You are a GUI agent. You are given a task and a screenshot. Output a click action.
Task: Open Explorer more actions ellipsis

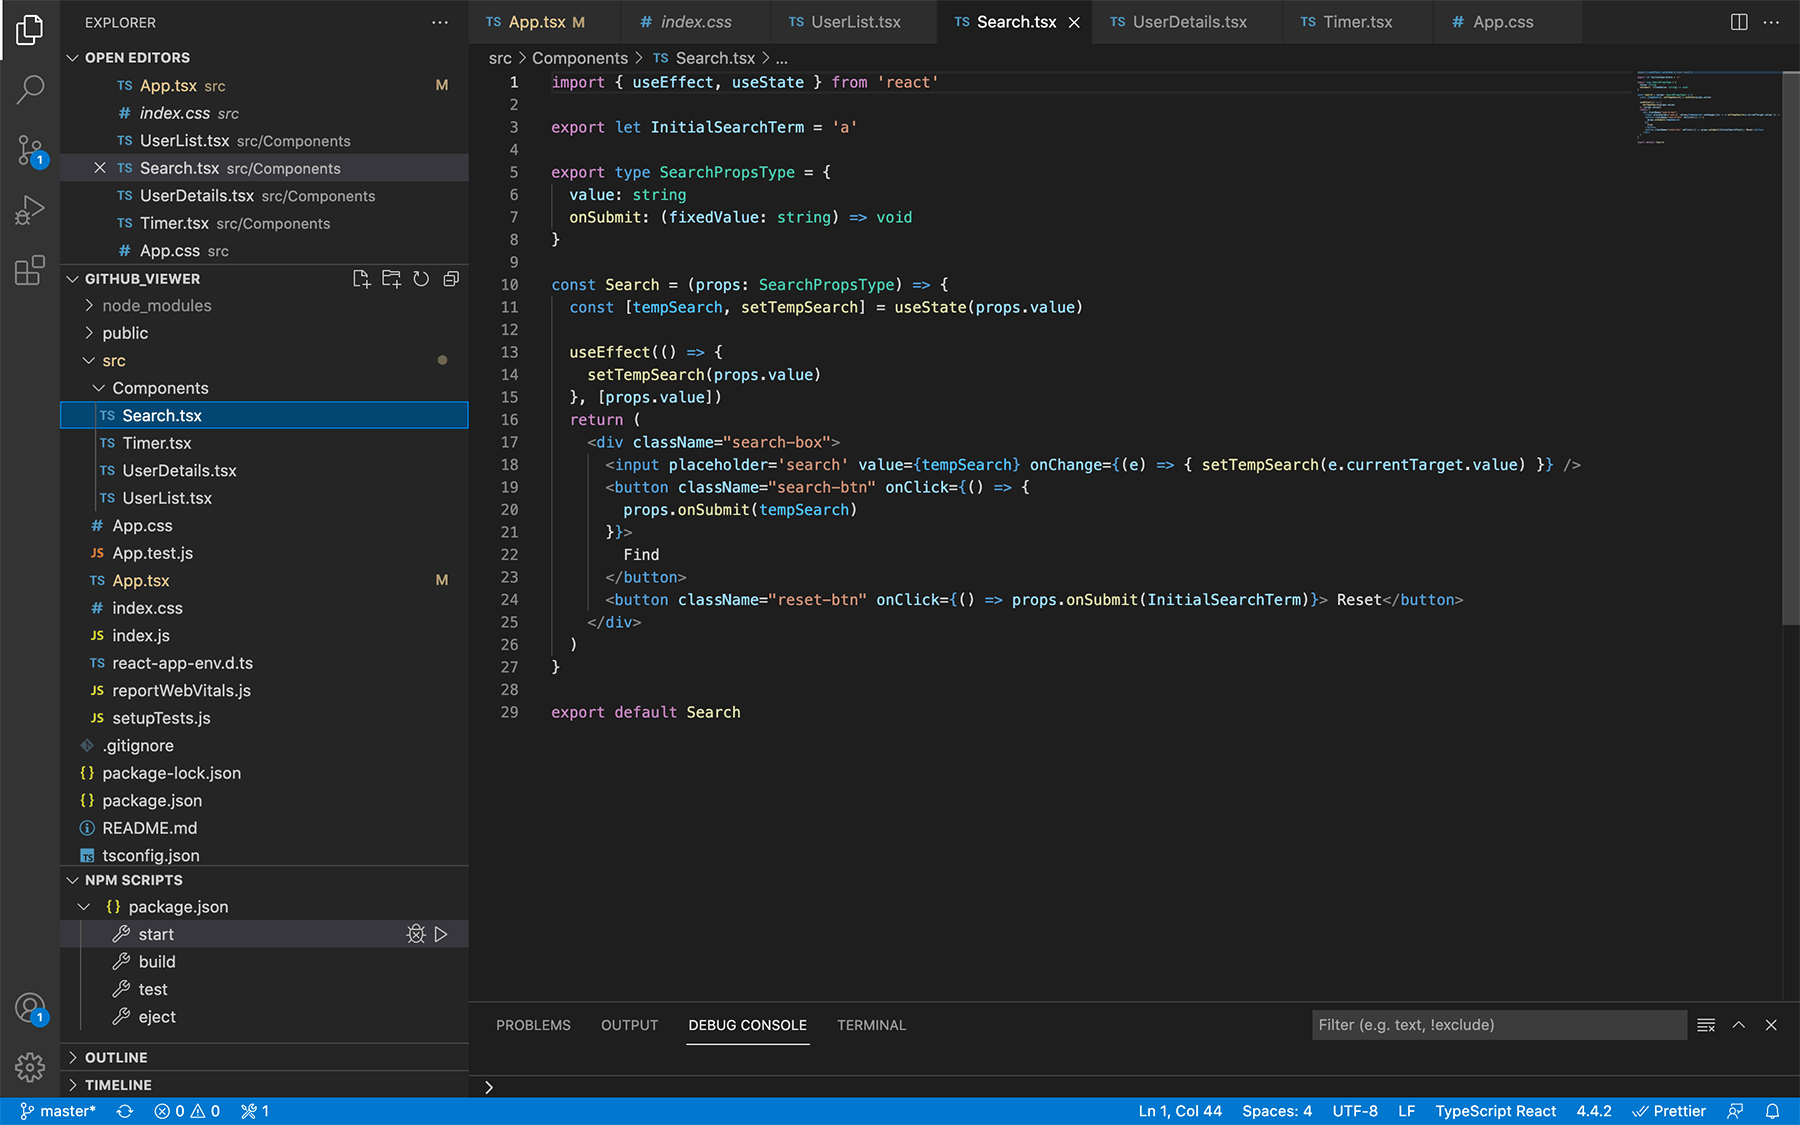click(440, 22)
